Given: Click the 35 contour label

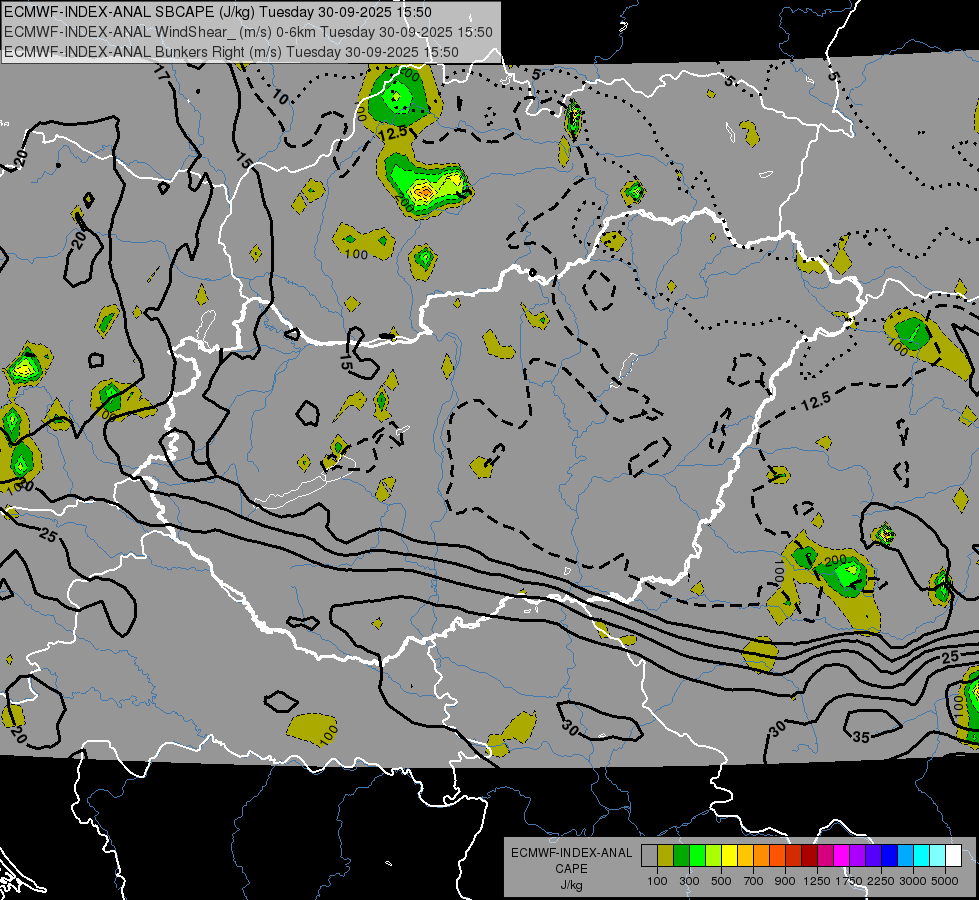Looking at the screenshot, I should coord(861,737).
